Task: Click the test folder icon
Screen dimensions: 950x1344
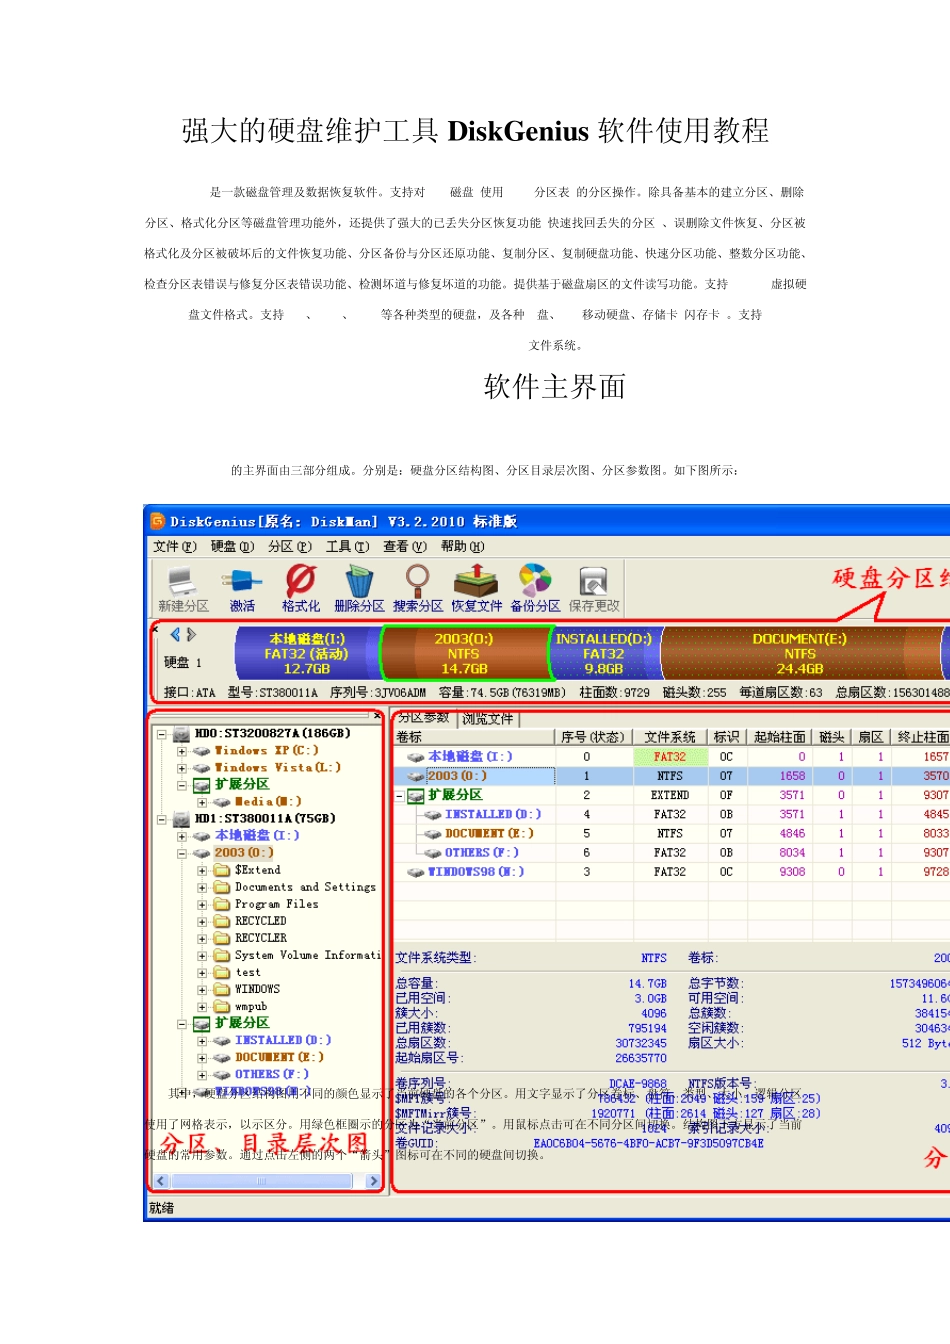Action: [222, 972]
